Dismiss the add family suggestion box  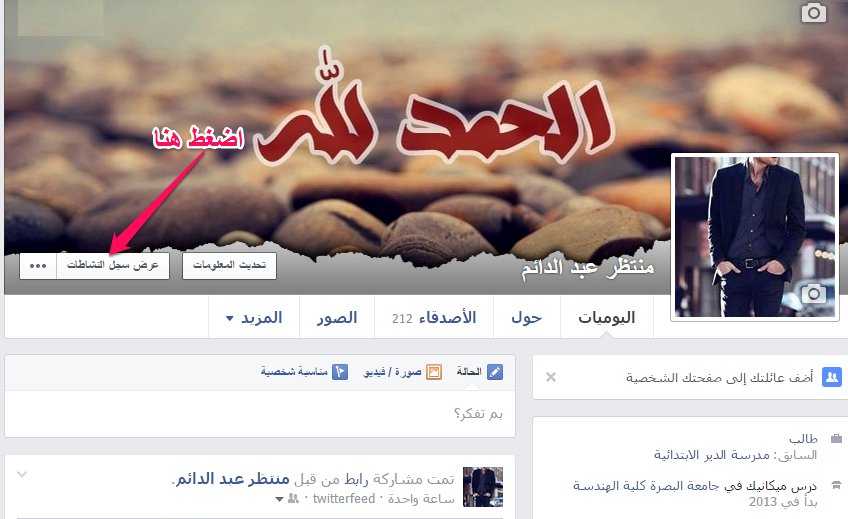click(551, 377)
